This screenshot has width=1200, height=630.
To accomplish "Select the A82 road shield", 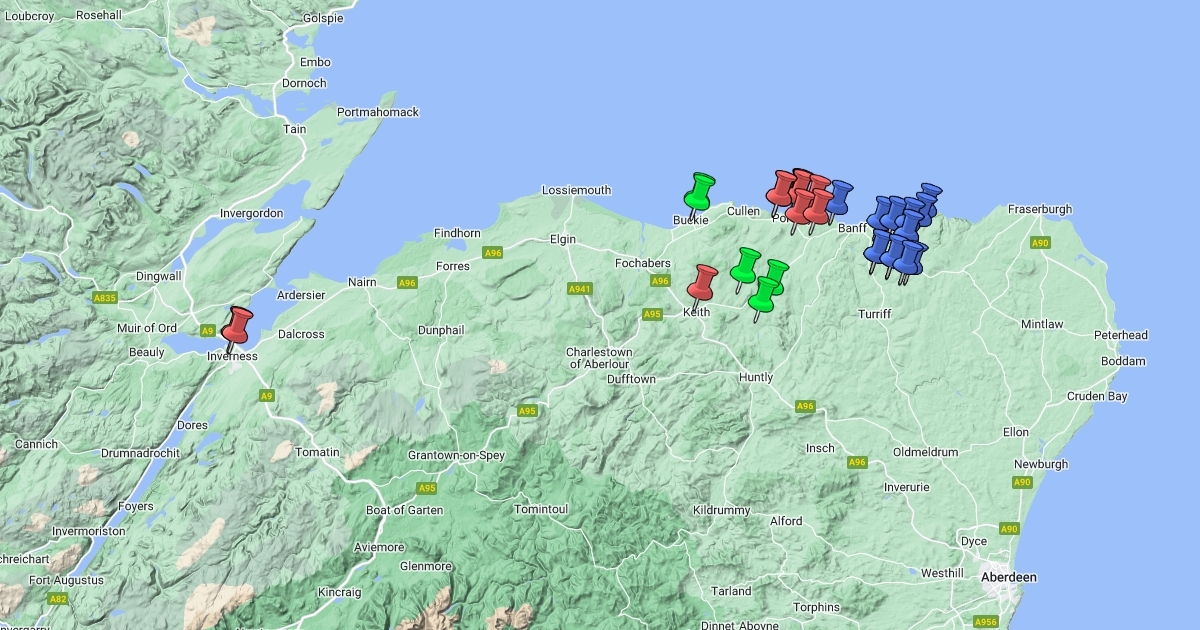I will (59, 599).
